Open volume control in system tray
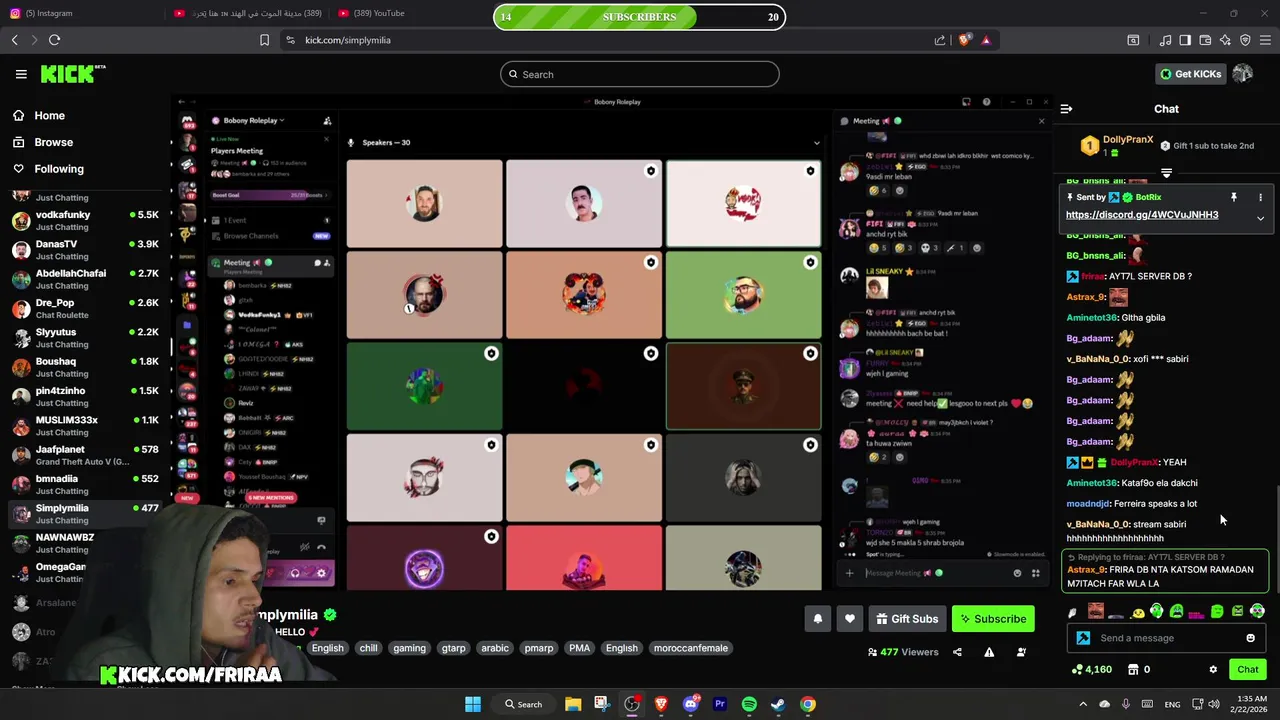The width and height of the screenshot is (1280, 720). tap(1213, 704)
